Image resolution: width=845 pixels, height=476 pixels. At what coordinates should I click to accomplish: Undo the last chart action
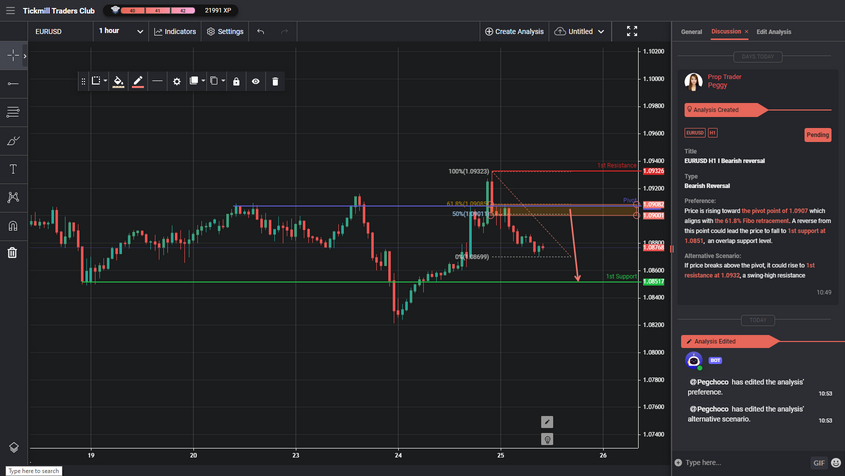click(261, 31)
